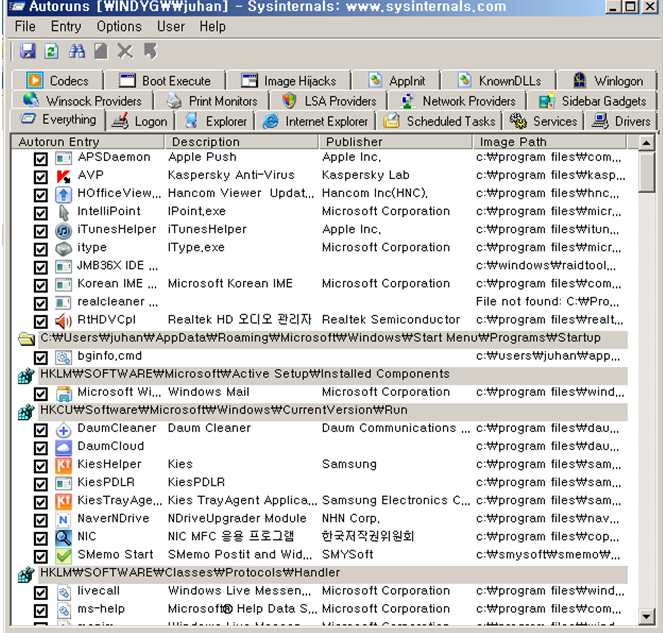This screenshot has width=663, height=633.
Task: Toggle the bginfo.cmd checkbox
Action: coord(41,358)
